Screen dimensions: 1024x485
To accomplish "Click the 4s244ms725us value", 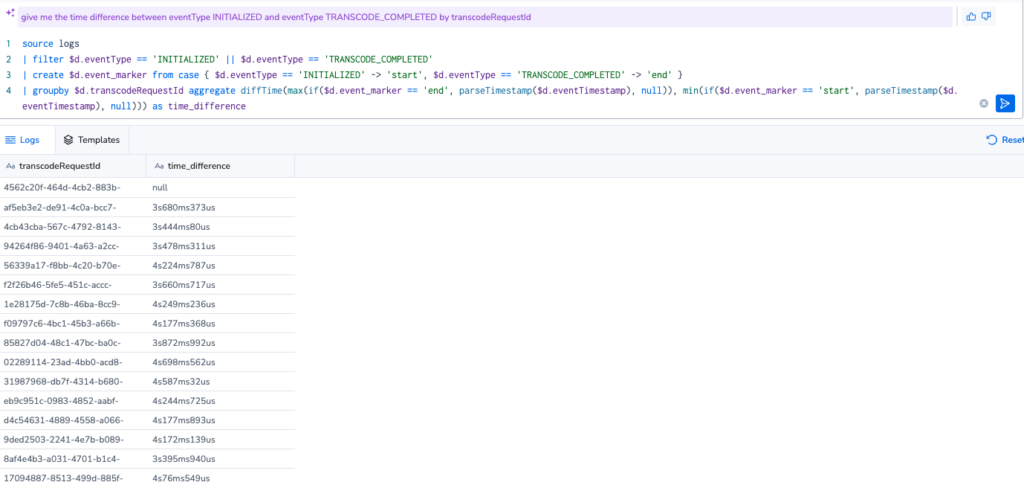I will 184,401.
